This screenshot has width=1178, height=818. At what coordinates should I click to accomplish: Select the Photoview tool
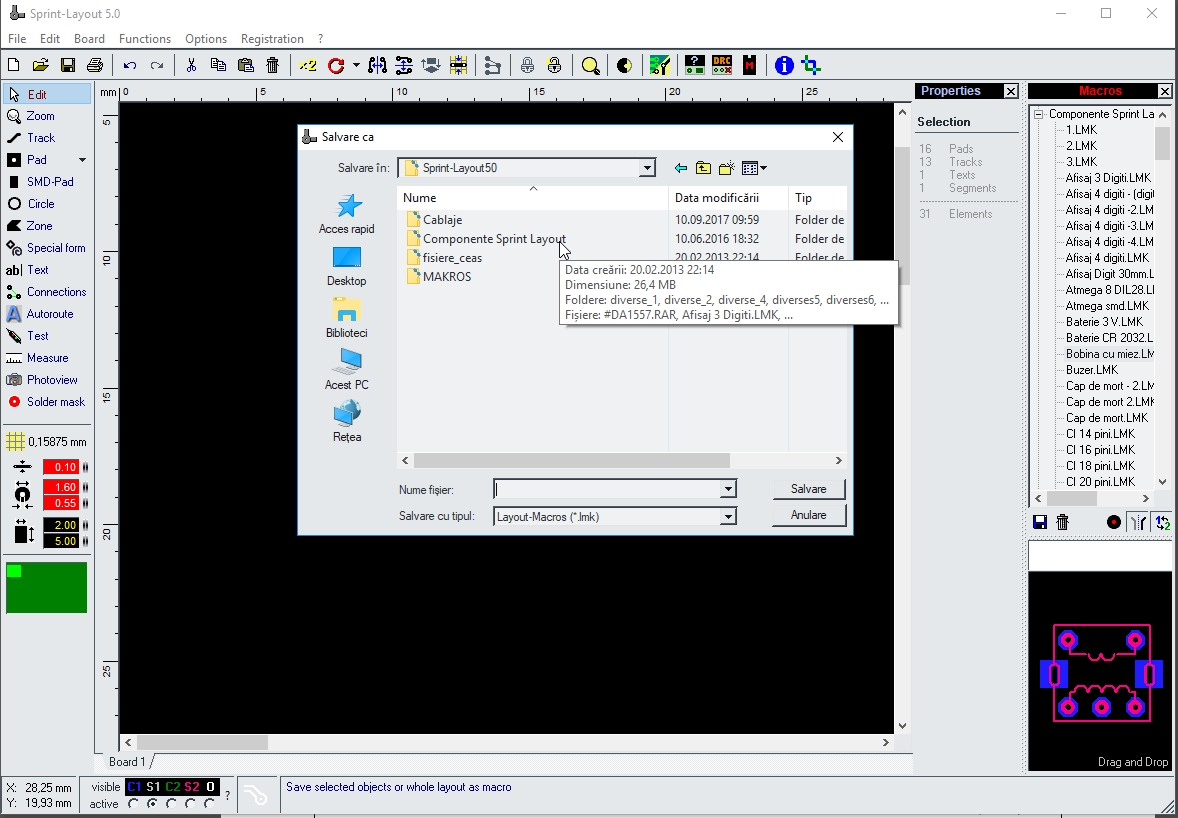[47, 380]
